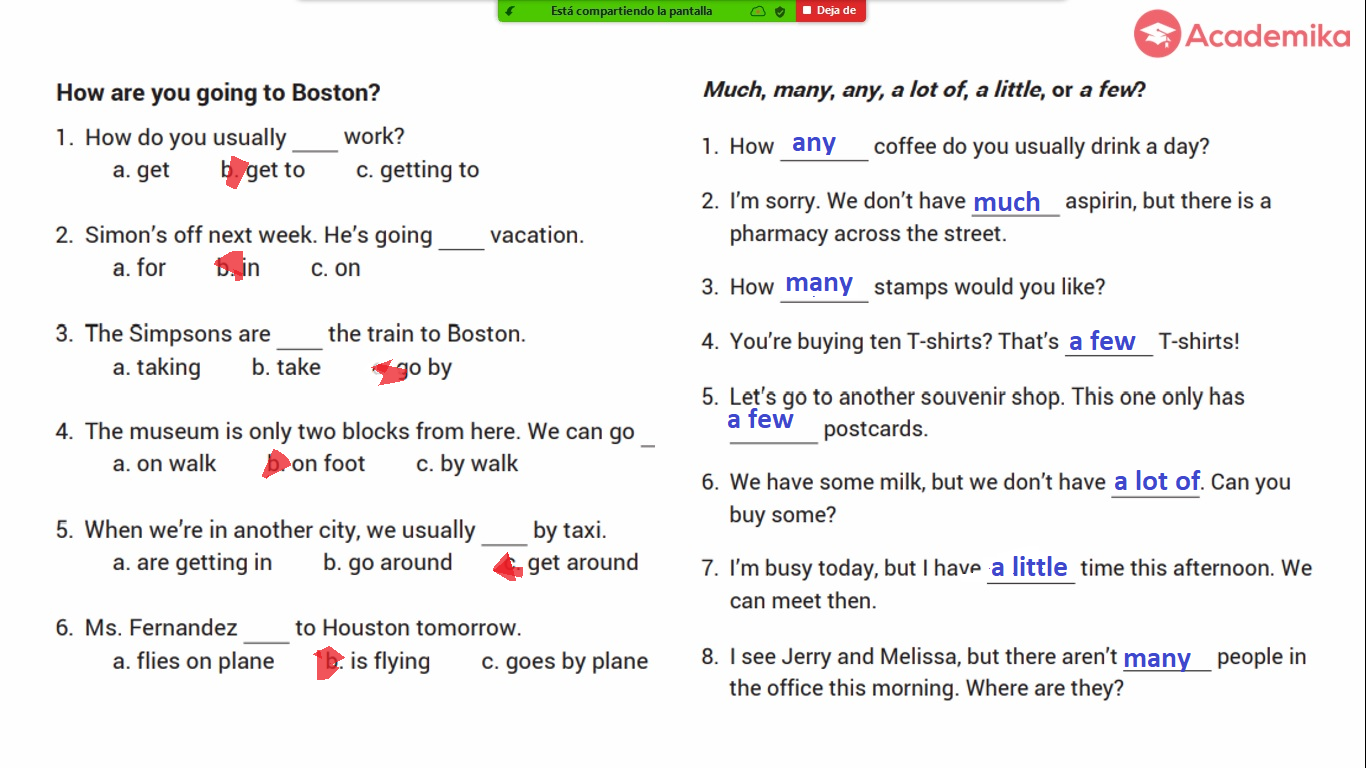Select option 'c. by walk' for museum question
This screenshot has width=1366, height=768.
coord(467,464)
